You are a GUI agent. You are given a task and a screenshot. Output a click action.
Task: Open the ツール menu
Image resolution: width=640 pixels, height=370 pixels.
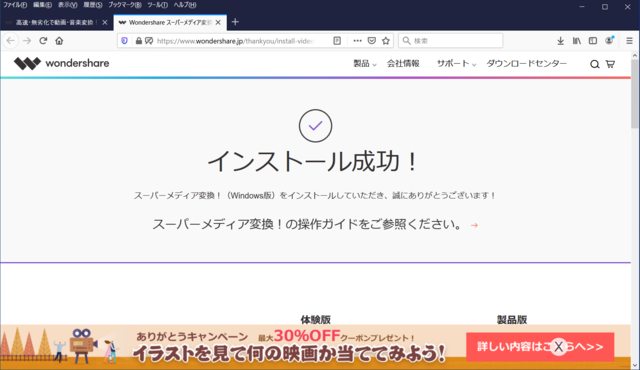tap(158, 5)
